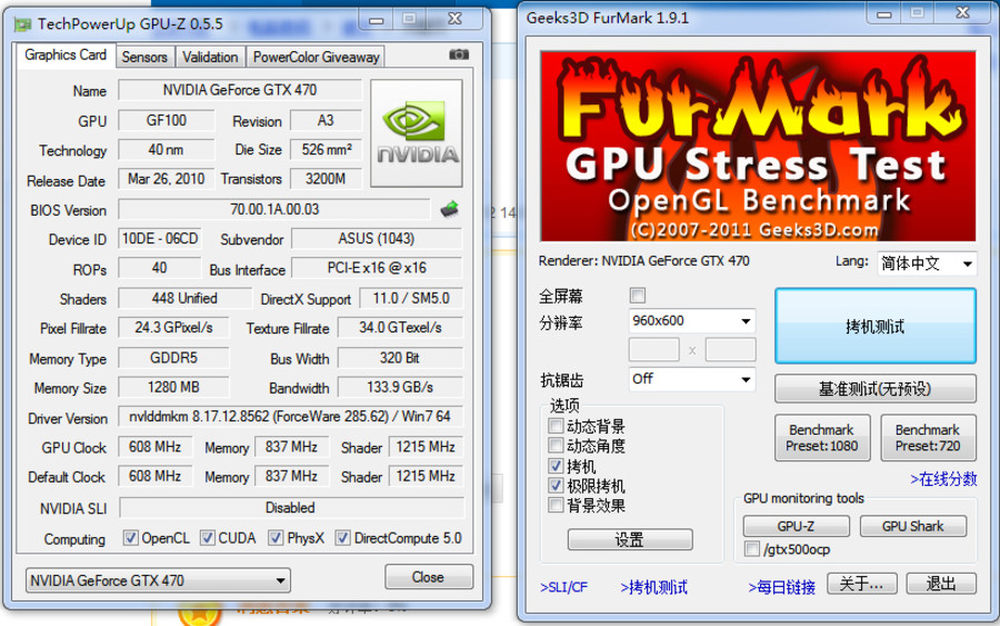The image size is (1000, 626).
Task: Click the custom width input field
Action: pos(654,350)
